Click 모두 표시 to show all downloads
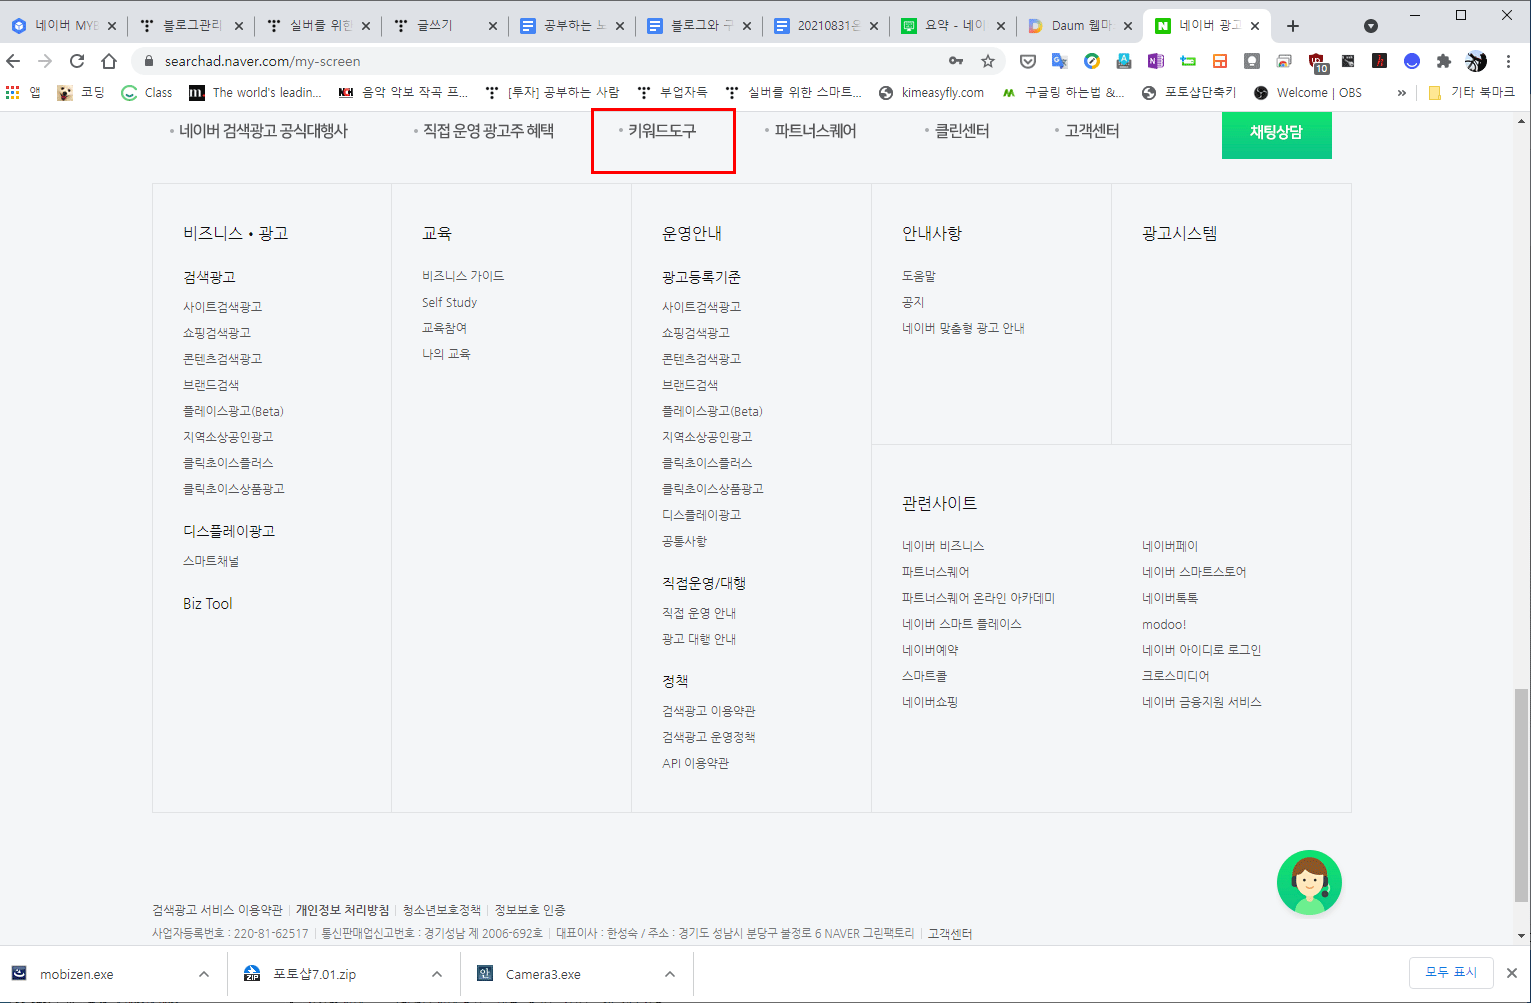The image size is (1531, 1003). tap(1451, 972)
